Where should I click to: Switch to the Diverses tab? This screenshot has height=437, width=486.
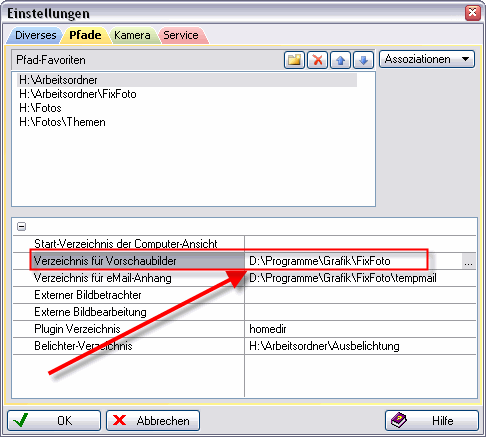(x=36, y=35)
